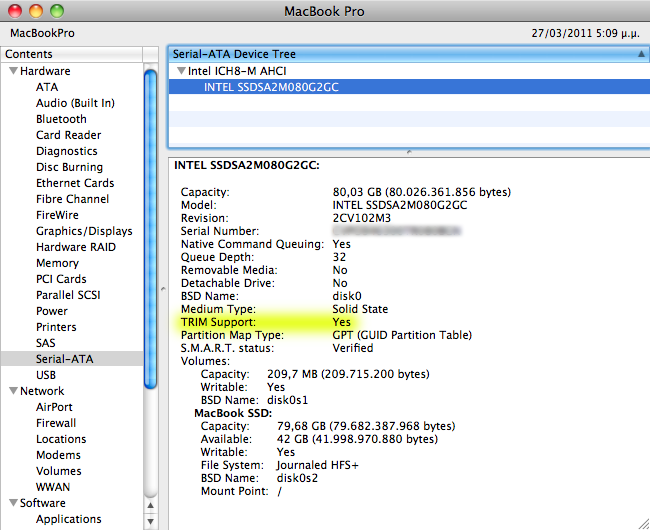Select Volumes under Network
This screenshot has height=530, width=650.
point(58,471)
